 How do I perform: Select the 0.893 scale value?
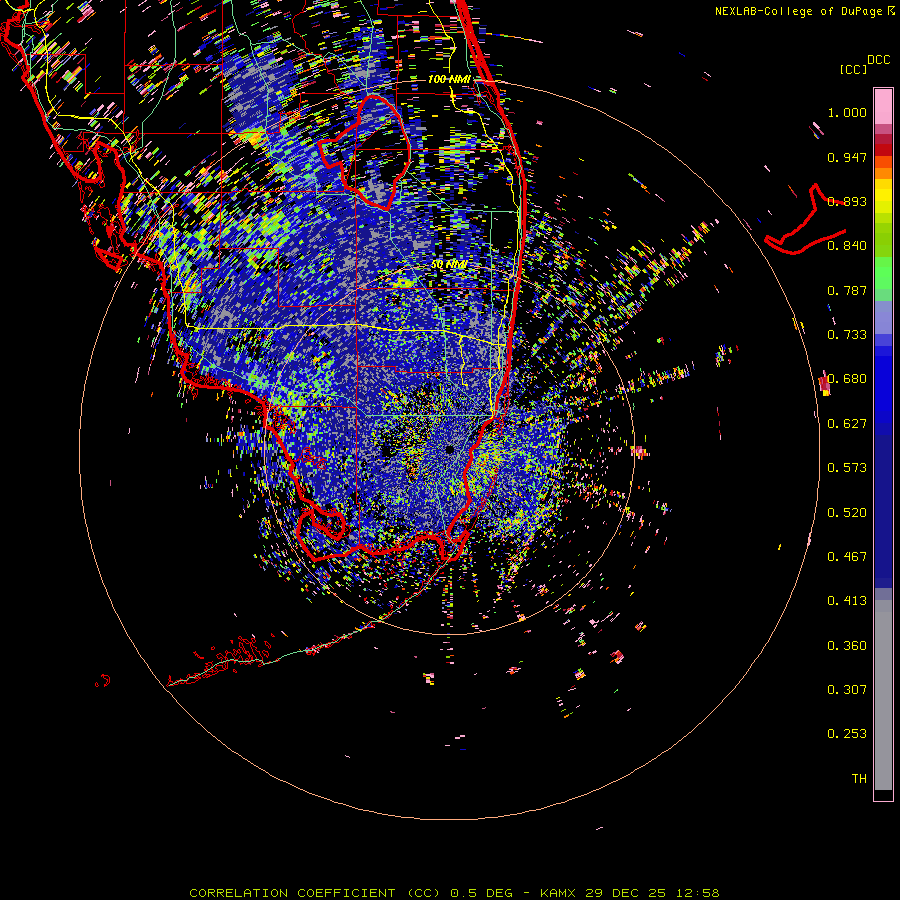click(x=847, y=201)
